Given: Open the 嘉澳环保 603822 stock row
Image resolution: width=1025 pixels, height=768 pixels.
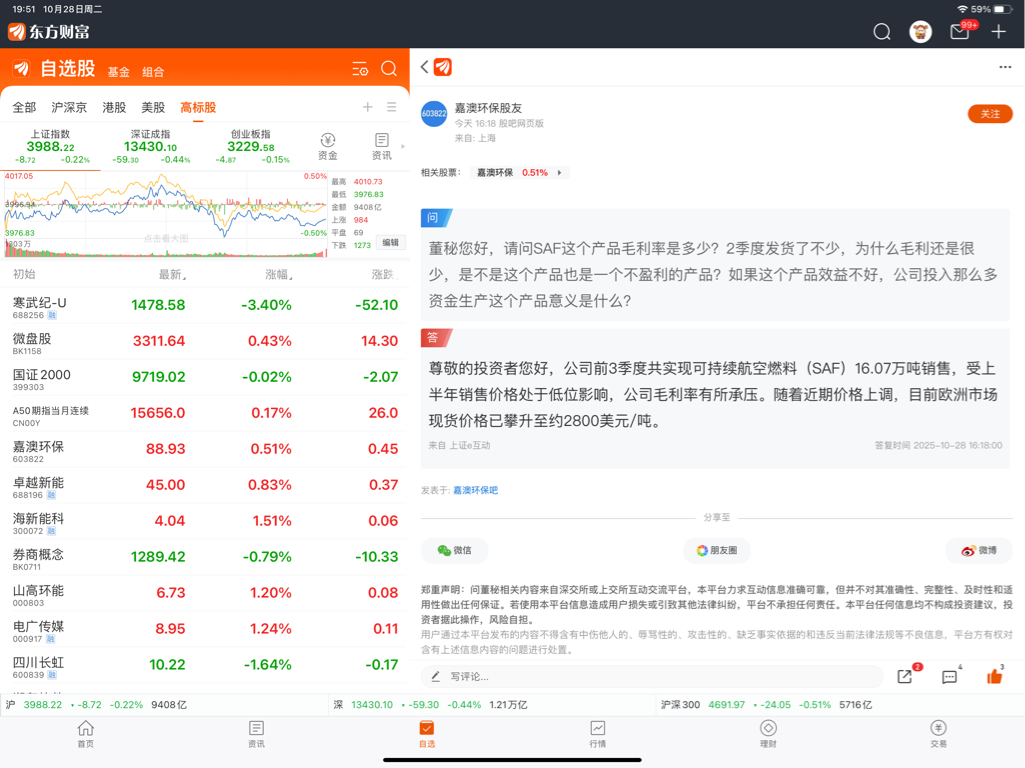Looking at the screenshot, I should click(205, 449).
